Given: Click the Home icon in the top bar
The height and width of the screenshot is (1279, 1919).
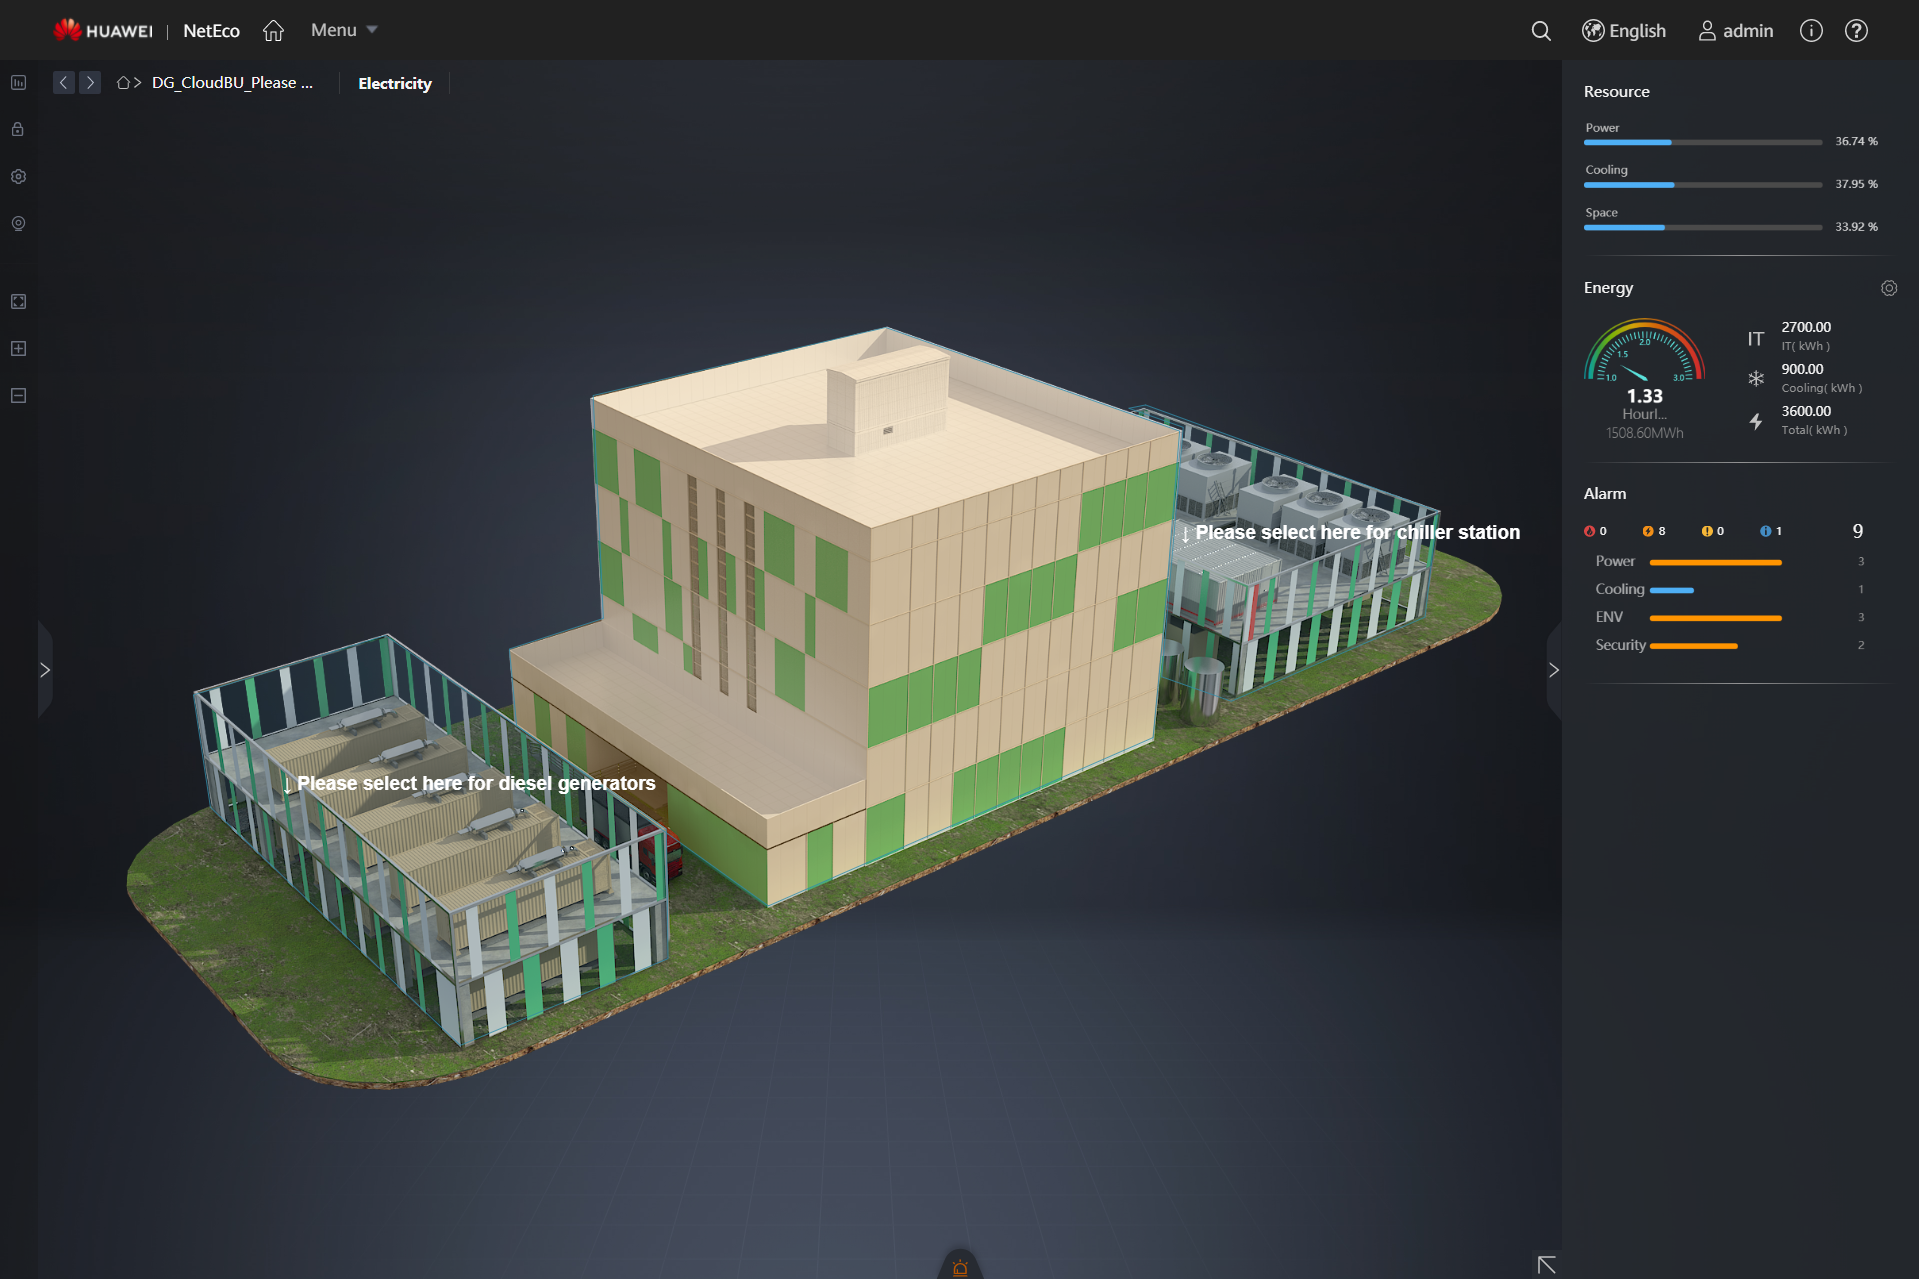Looking at the screenshot, I should pyautogui.click(x=273, y=30).
